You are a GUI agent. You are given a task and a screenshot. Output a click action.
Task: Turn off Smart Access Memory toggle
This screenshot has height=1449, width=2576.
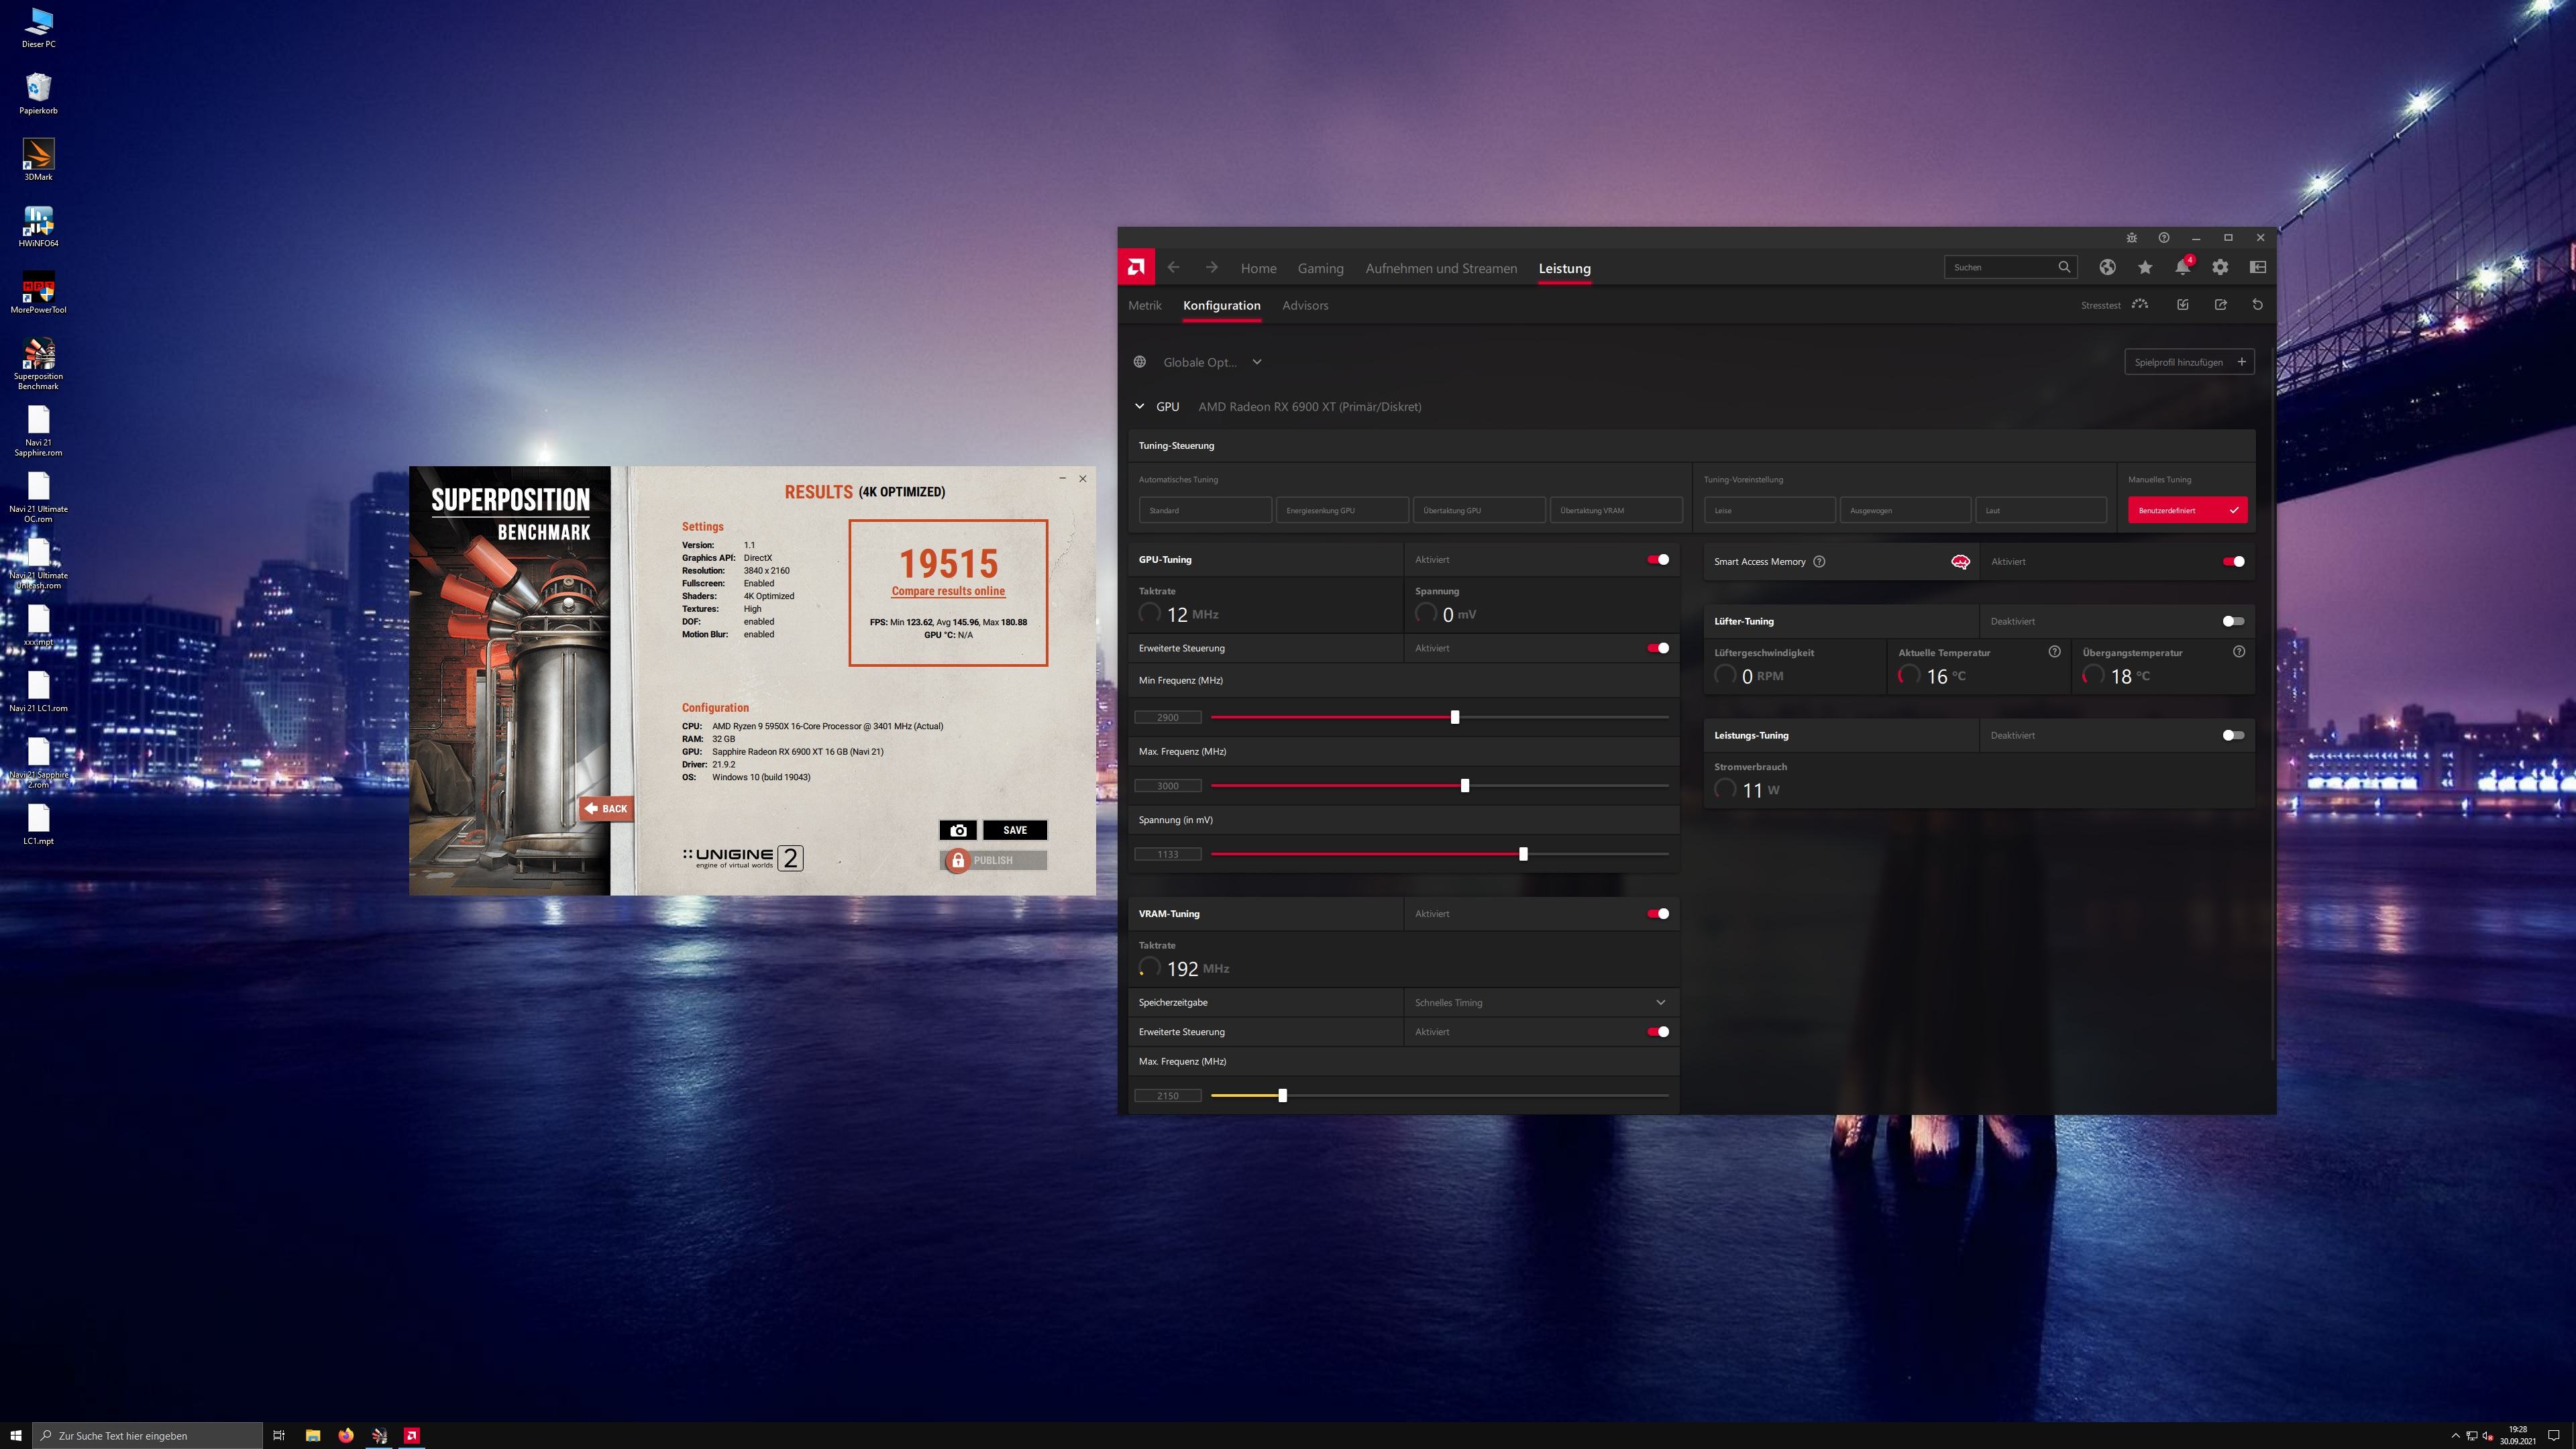tap(2233, 562)
